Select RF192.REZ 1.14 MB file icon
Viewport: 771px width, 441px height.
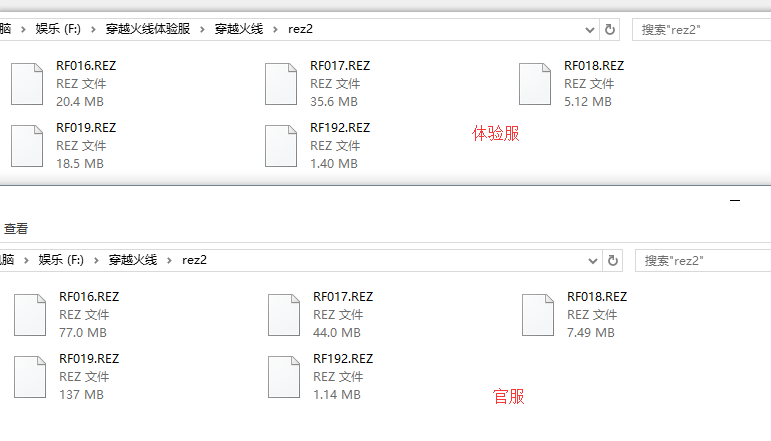(x=284, y=377)
